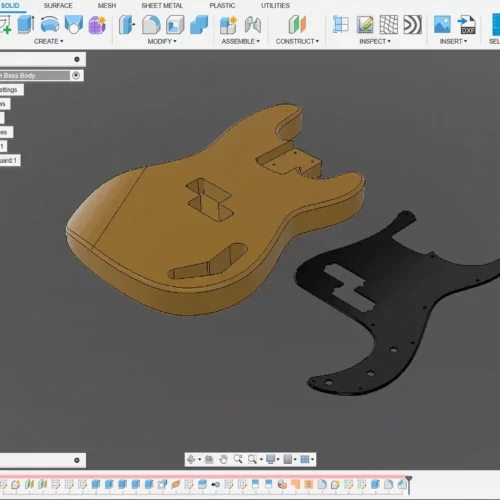Click the timeline end-of-history marker
The width and height of the screenshot is (500, 500).
tap(409, 484)
